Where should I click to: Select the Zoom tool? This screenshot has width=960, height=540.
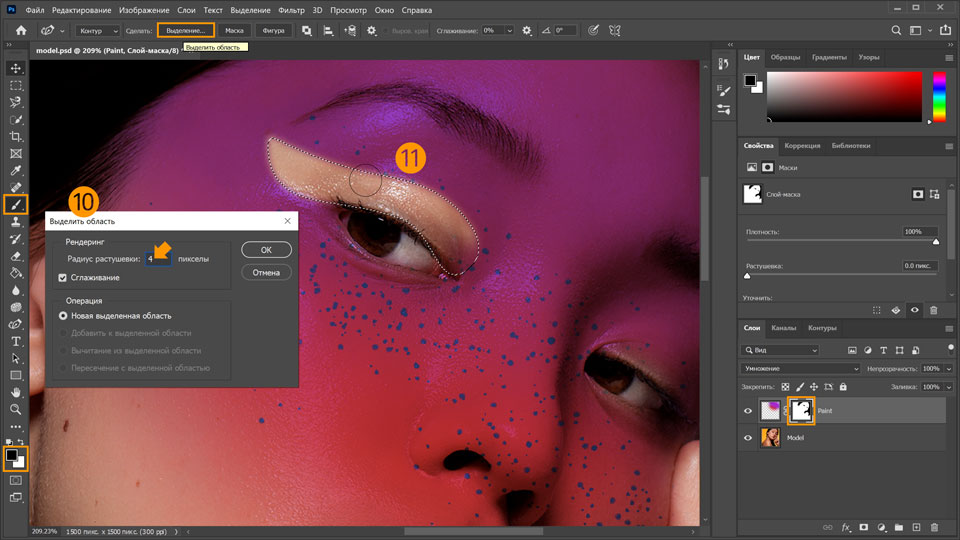(16, 410)
